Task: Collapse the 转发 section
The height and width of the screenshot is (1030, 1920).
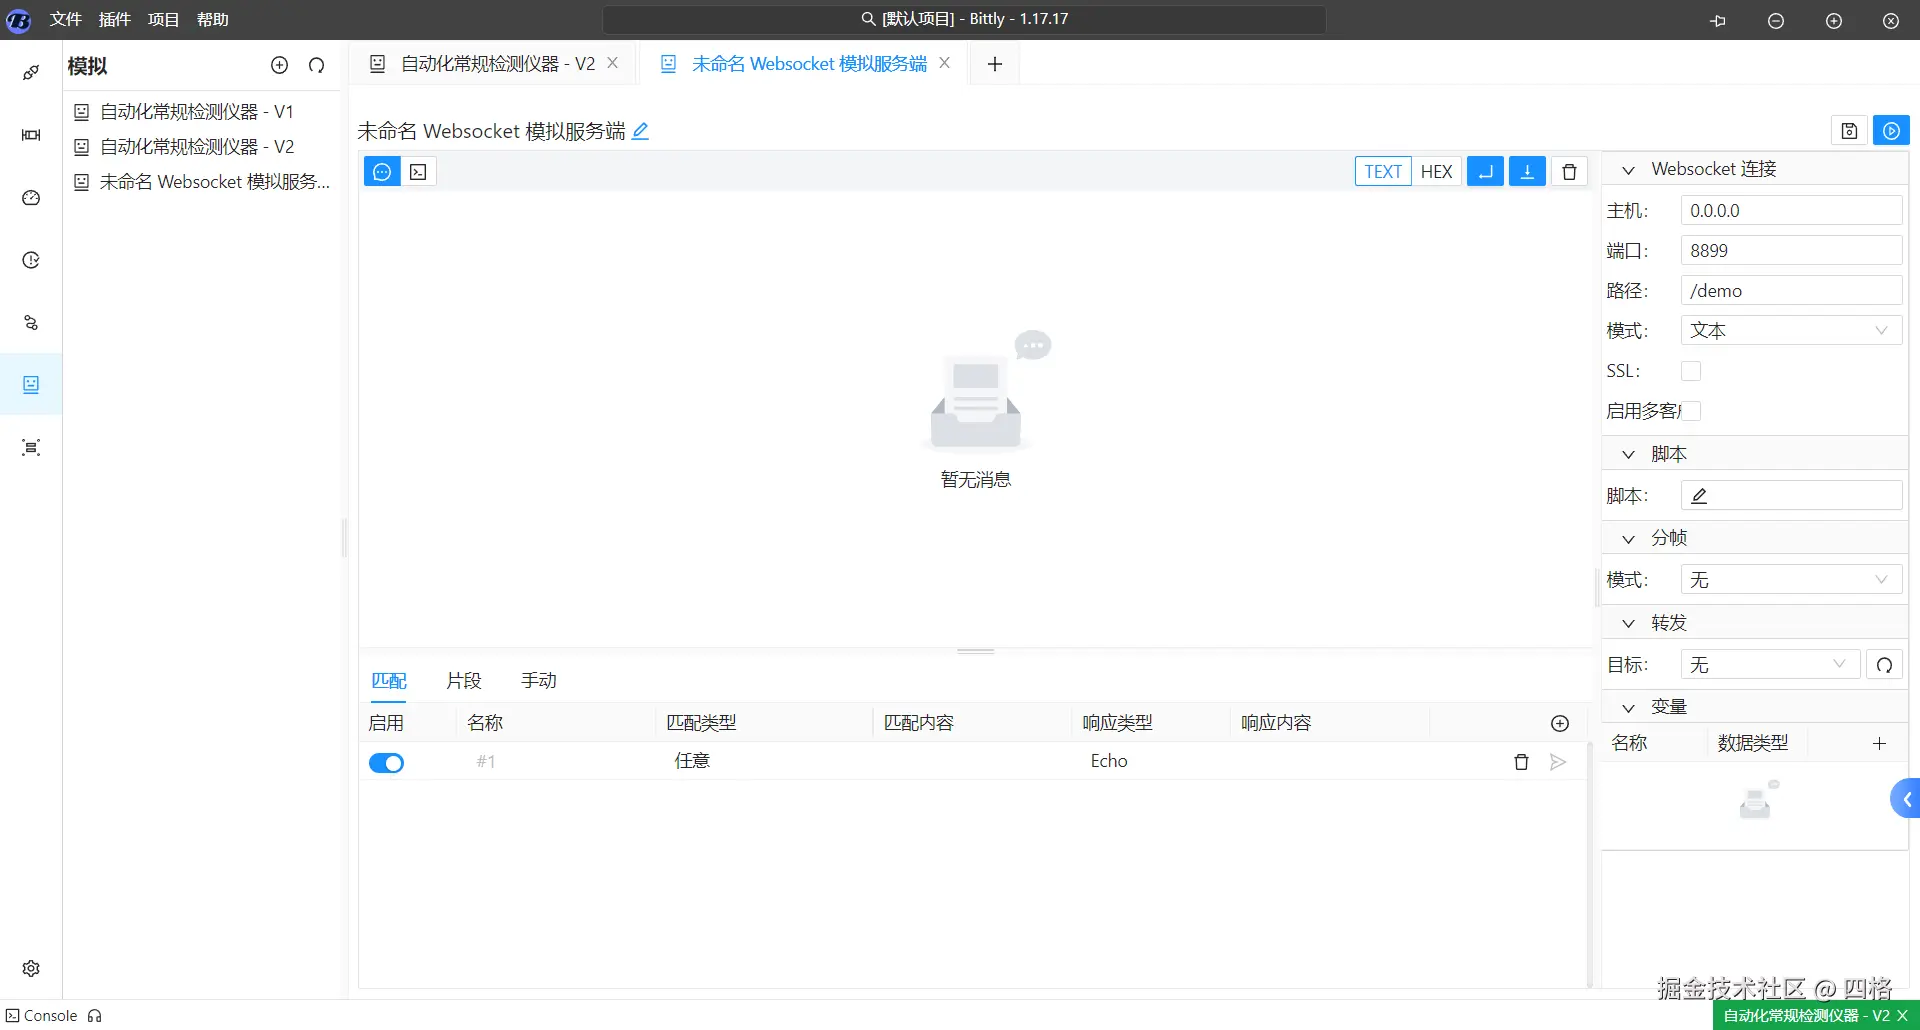Action: click(1628, 624)
